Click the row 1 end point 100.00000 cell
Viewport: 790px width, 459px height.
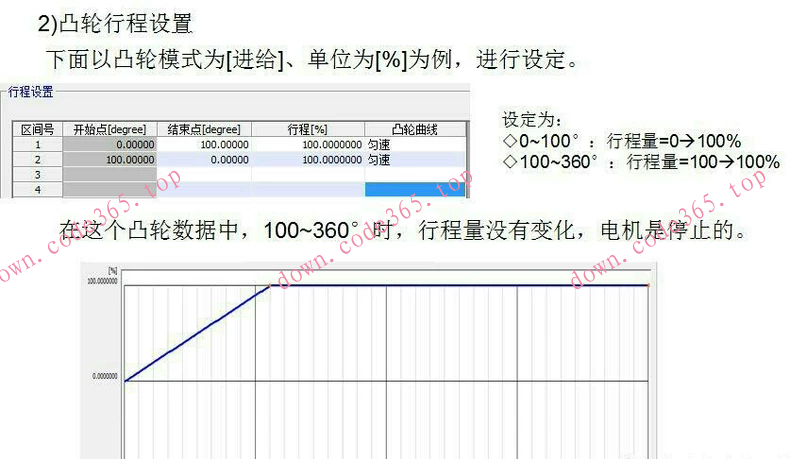(204, 145)
